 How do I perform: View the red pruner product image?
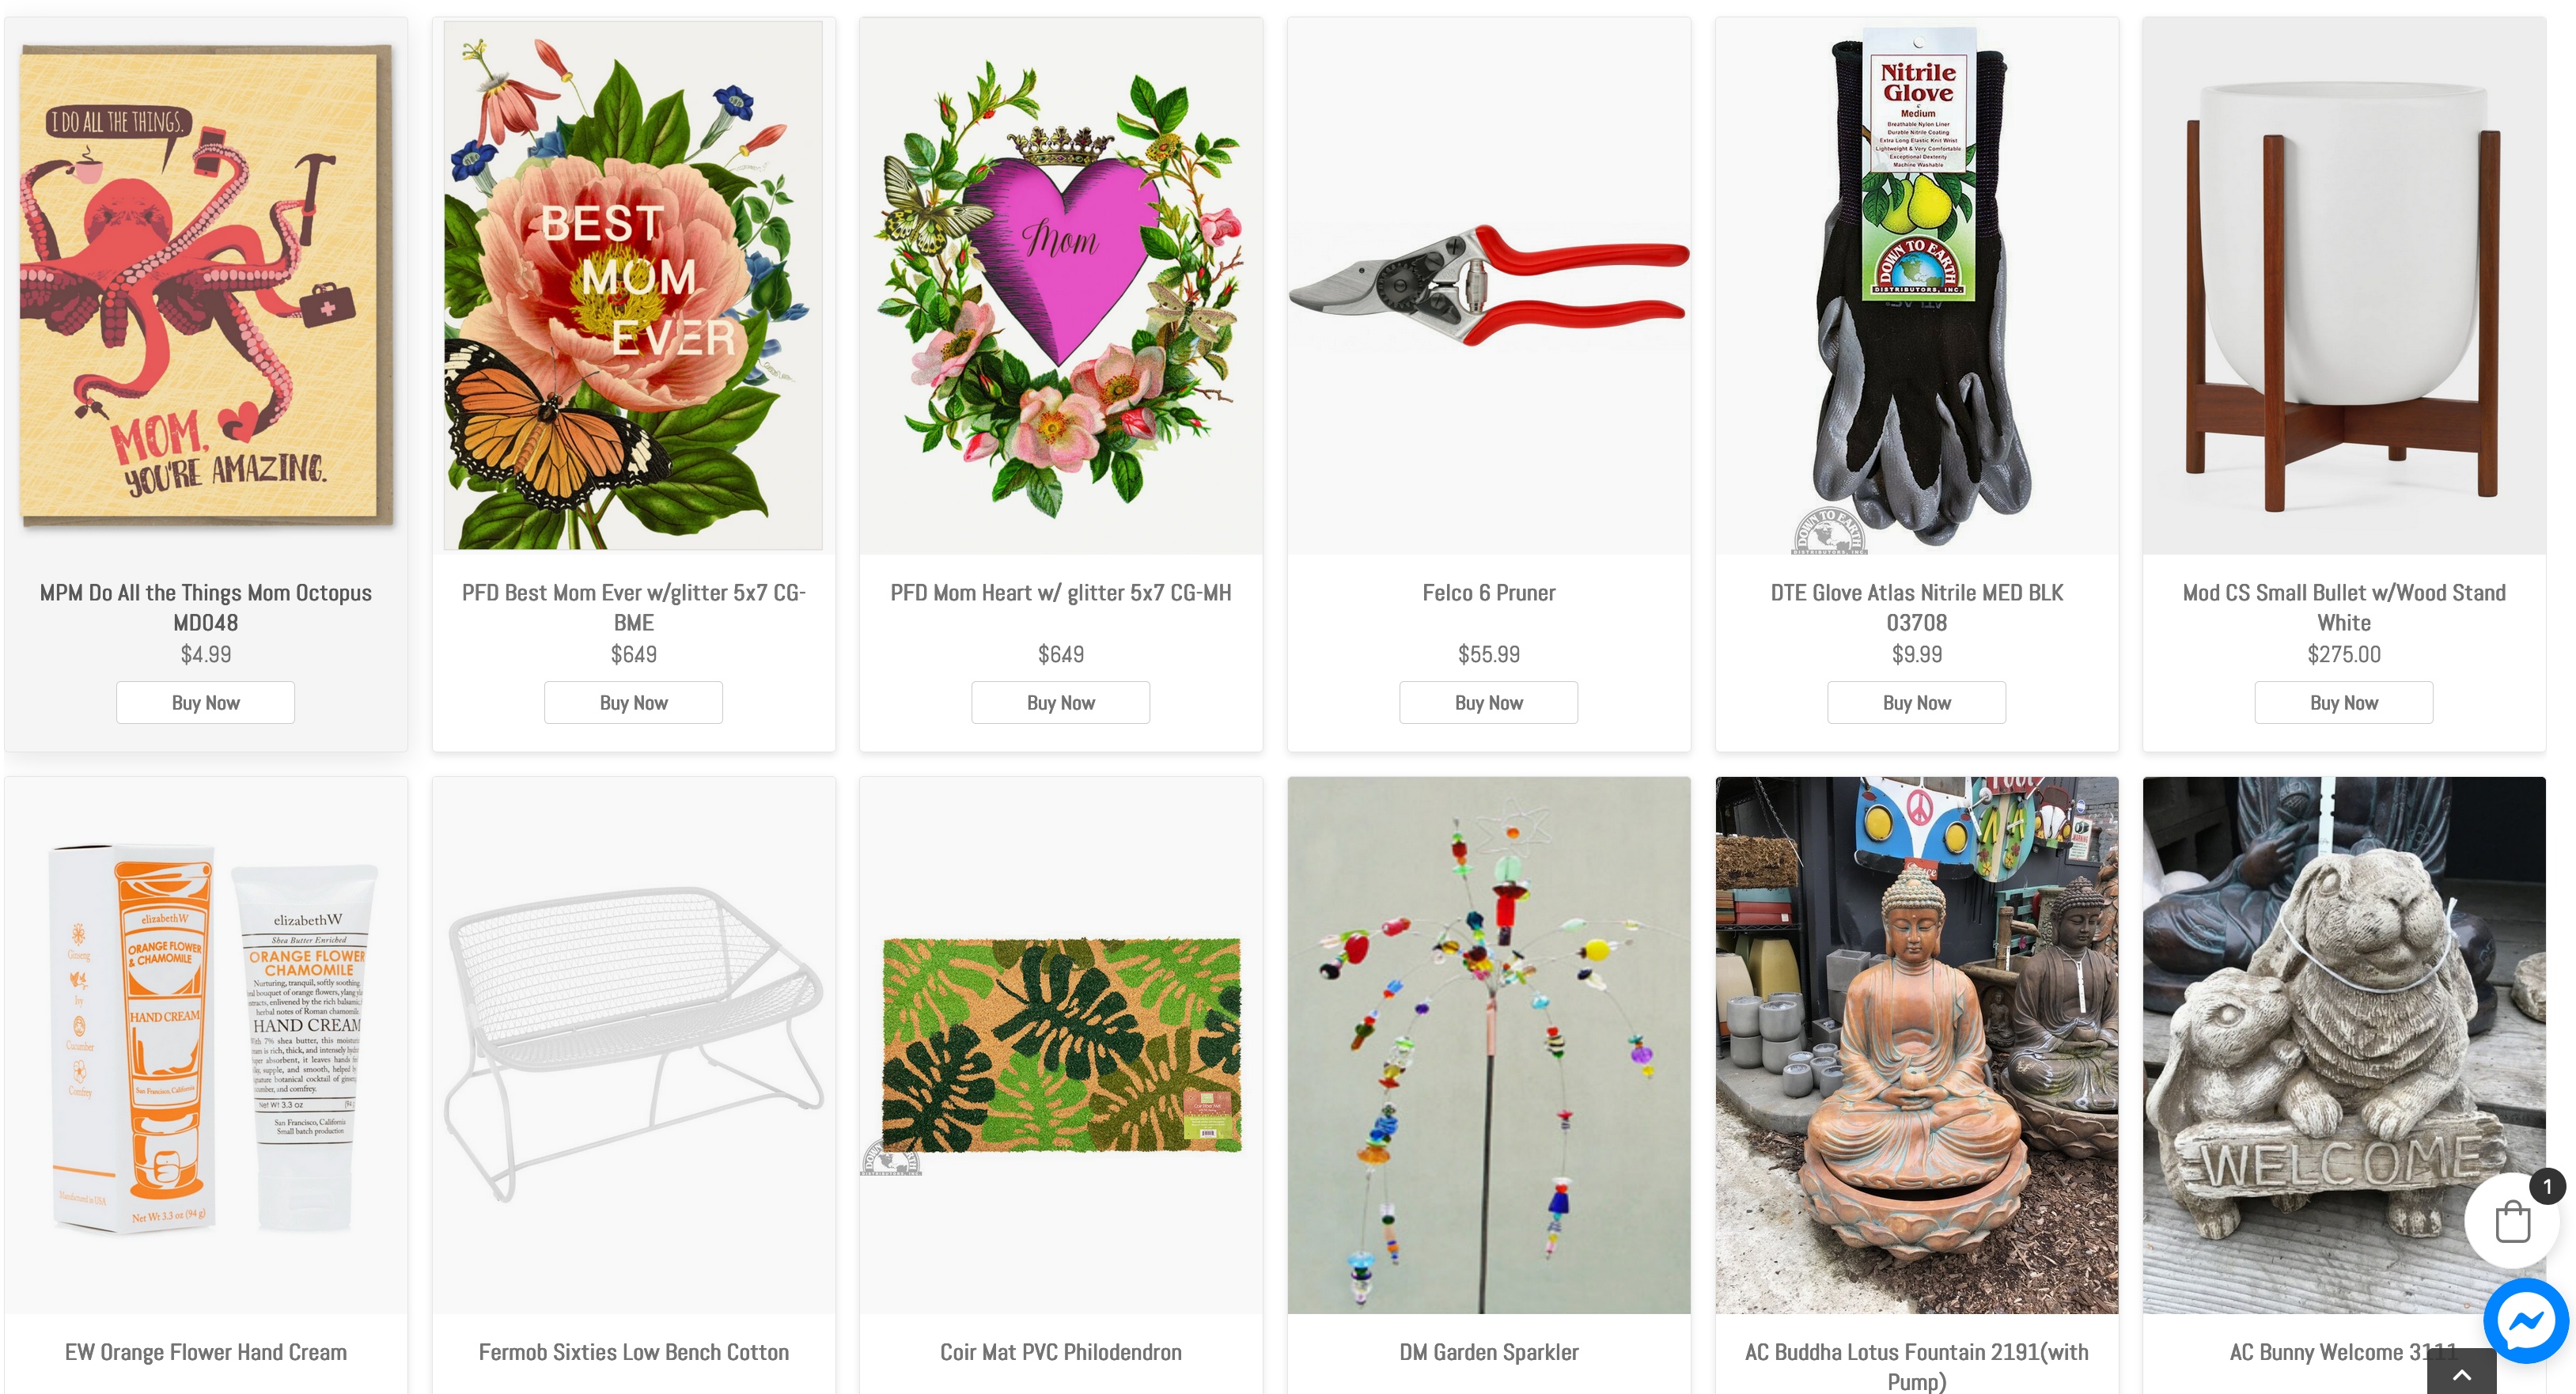1488,286
